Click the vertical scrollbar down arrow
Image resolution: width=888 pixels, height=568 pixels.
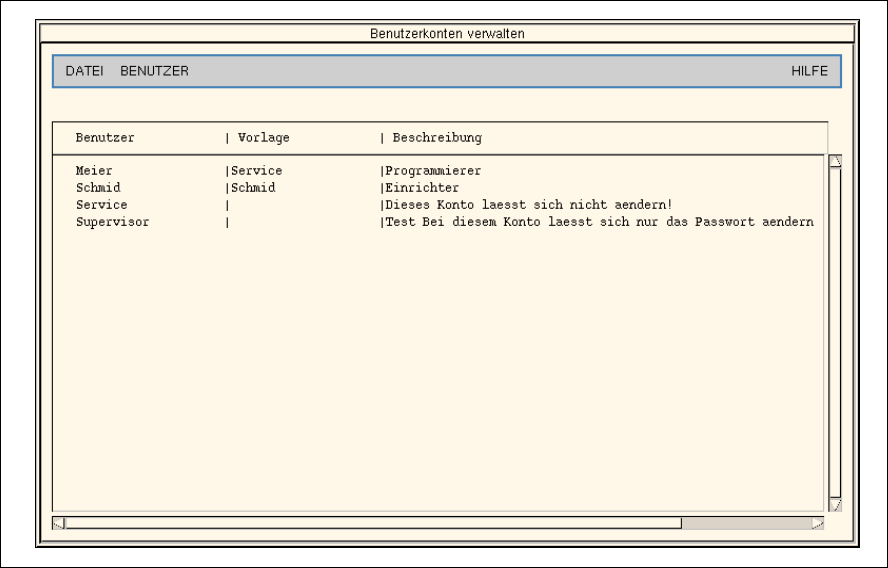pos(836,505)
